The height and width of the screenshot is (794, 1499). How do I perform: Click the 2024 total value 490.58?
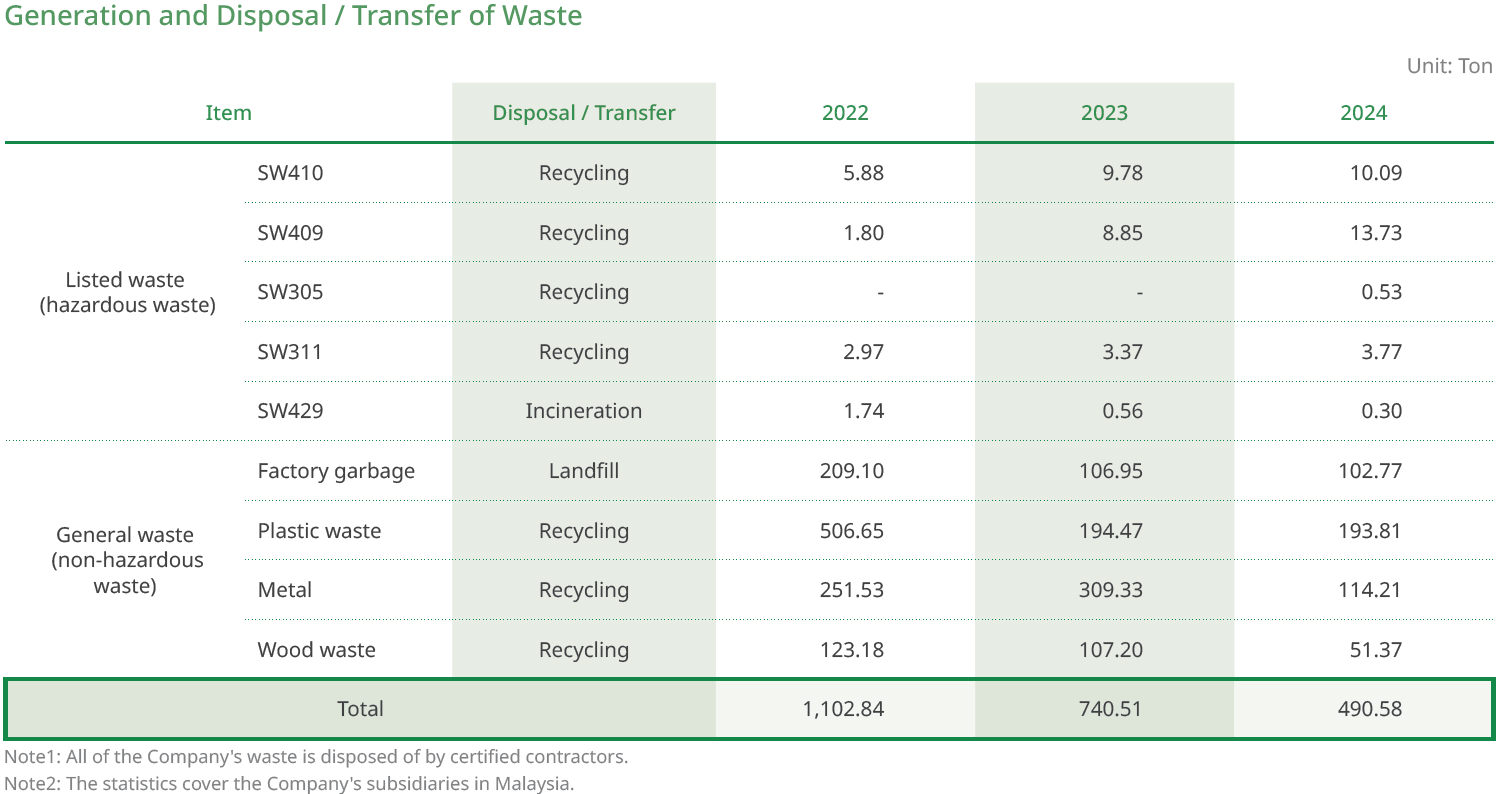(x=1369, y=709)
